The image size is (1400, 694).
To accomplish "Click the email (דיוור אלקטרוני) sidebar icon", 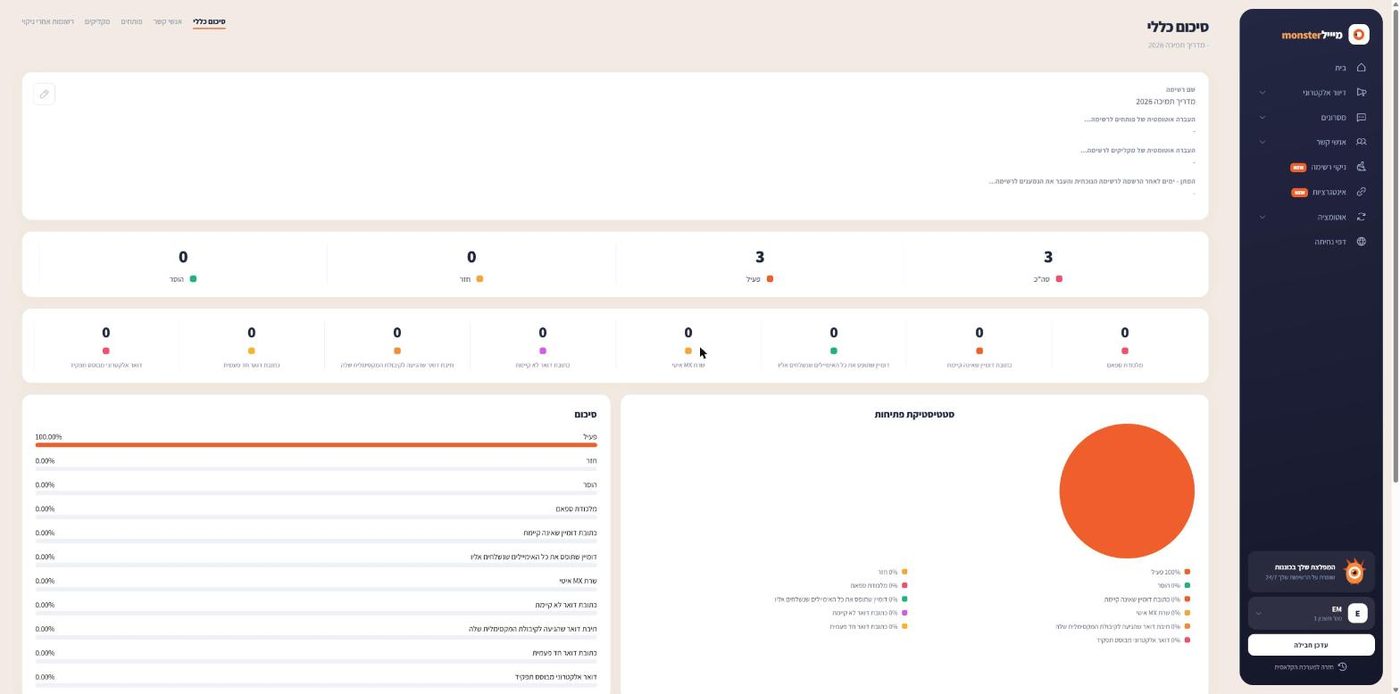I will tap(1361, 93).
